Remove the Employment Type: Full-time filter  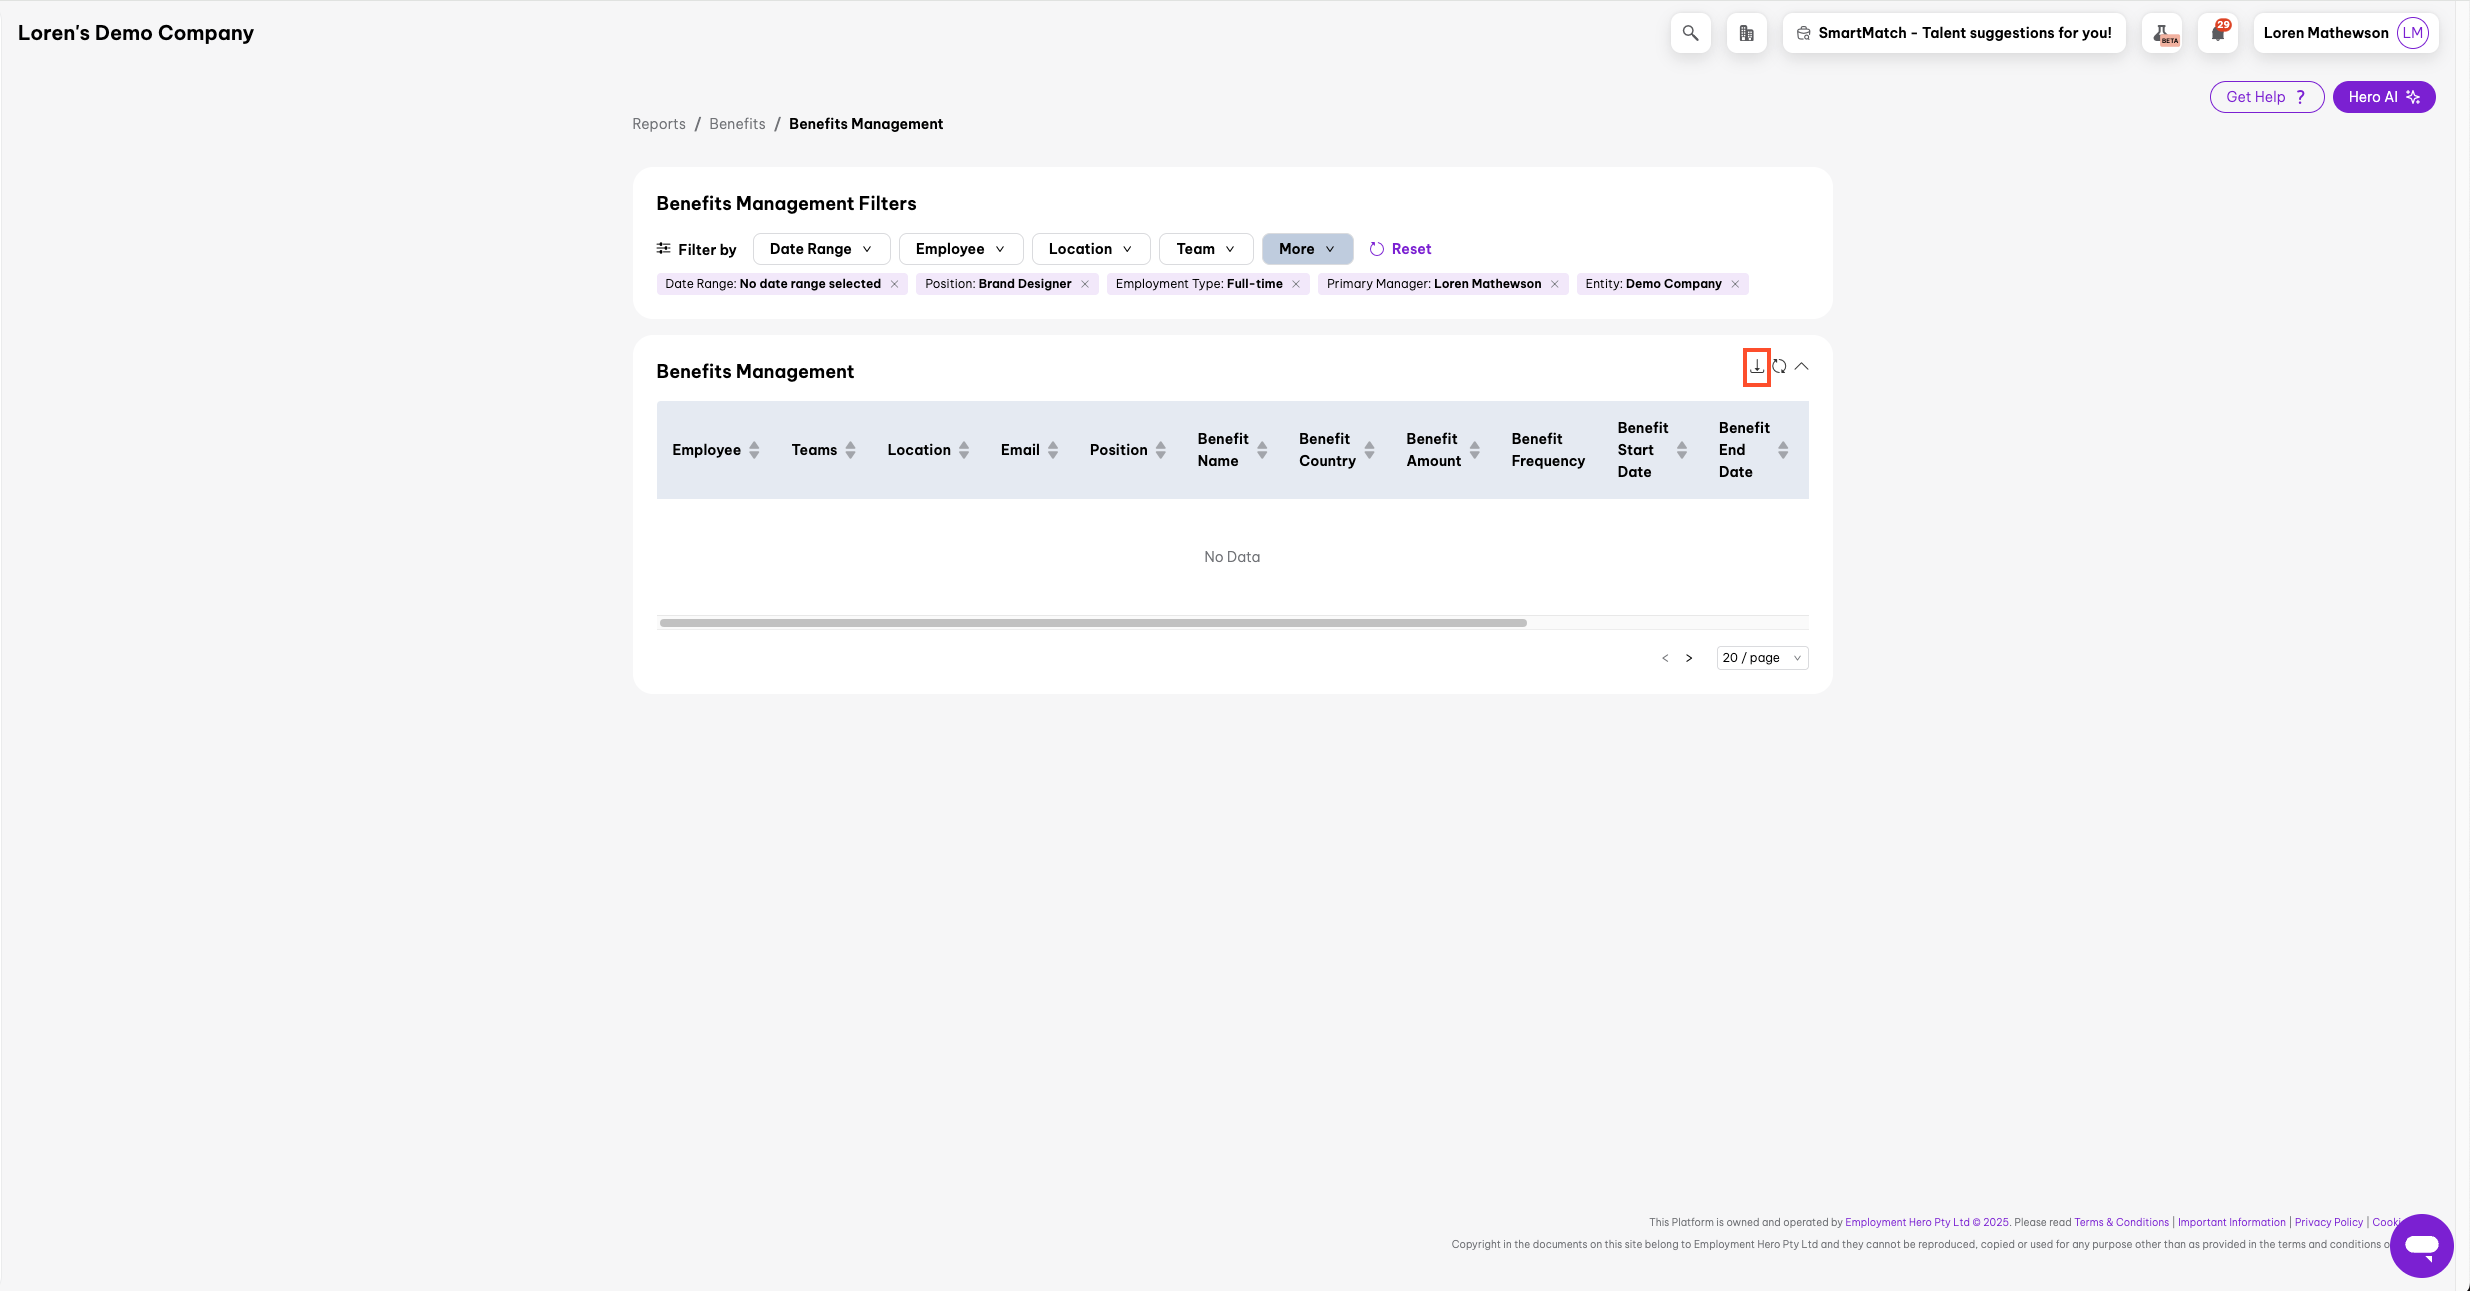pyautogui.click(x=1296, y=284)
